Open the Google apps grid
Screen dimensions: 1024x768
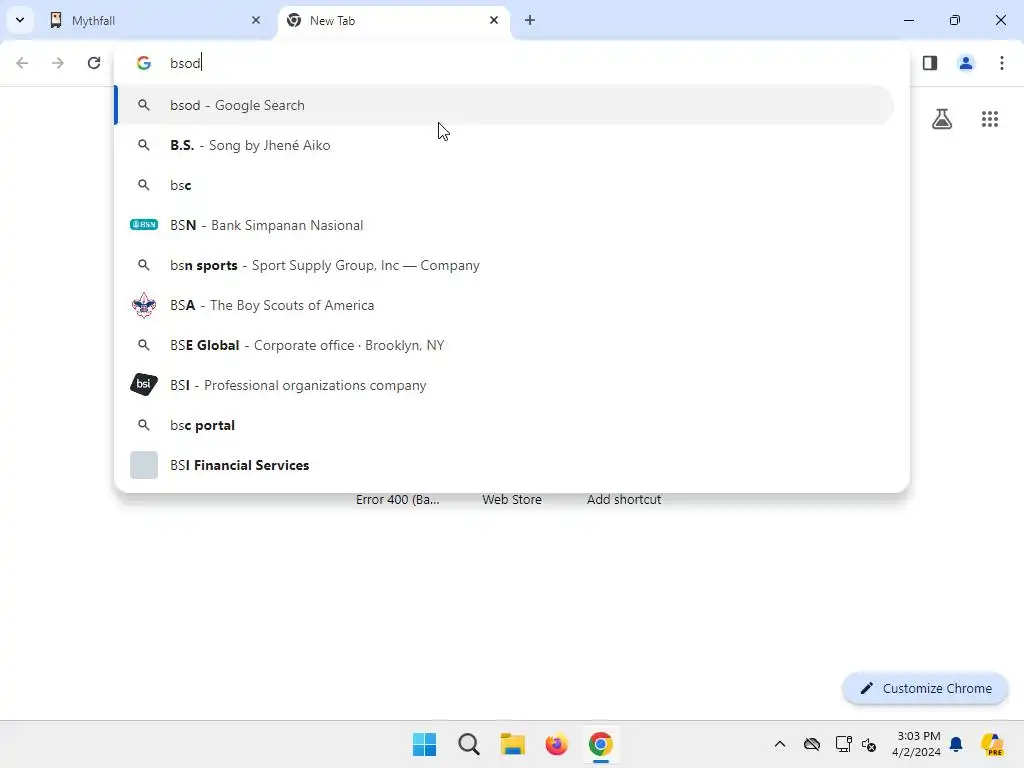coord(990,119)
